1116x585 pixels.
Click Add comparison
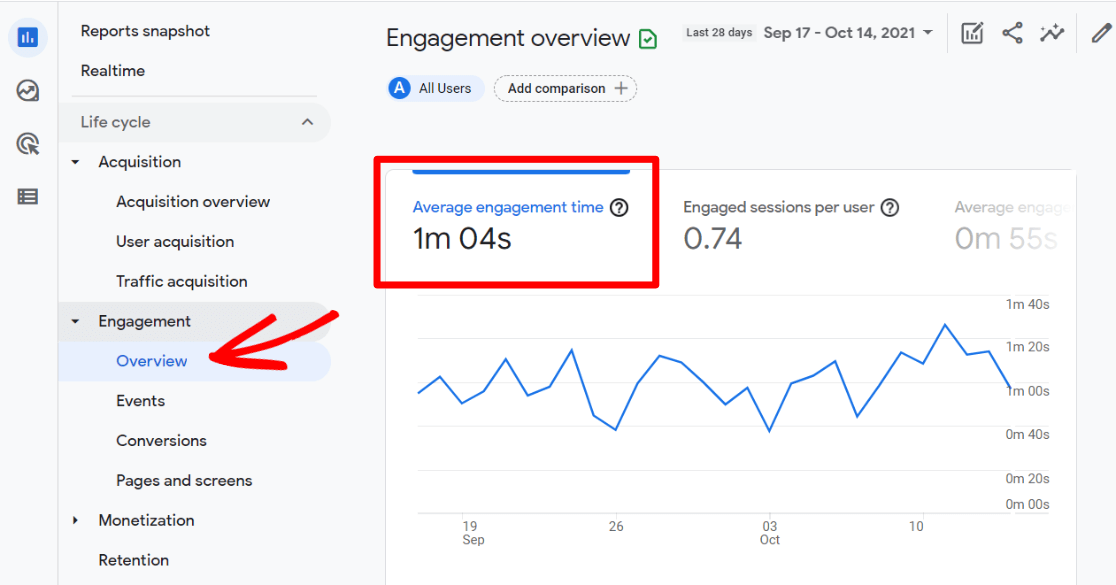[x=565, y=88]
